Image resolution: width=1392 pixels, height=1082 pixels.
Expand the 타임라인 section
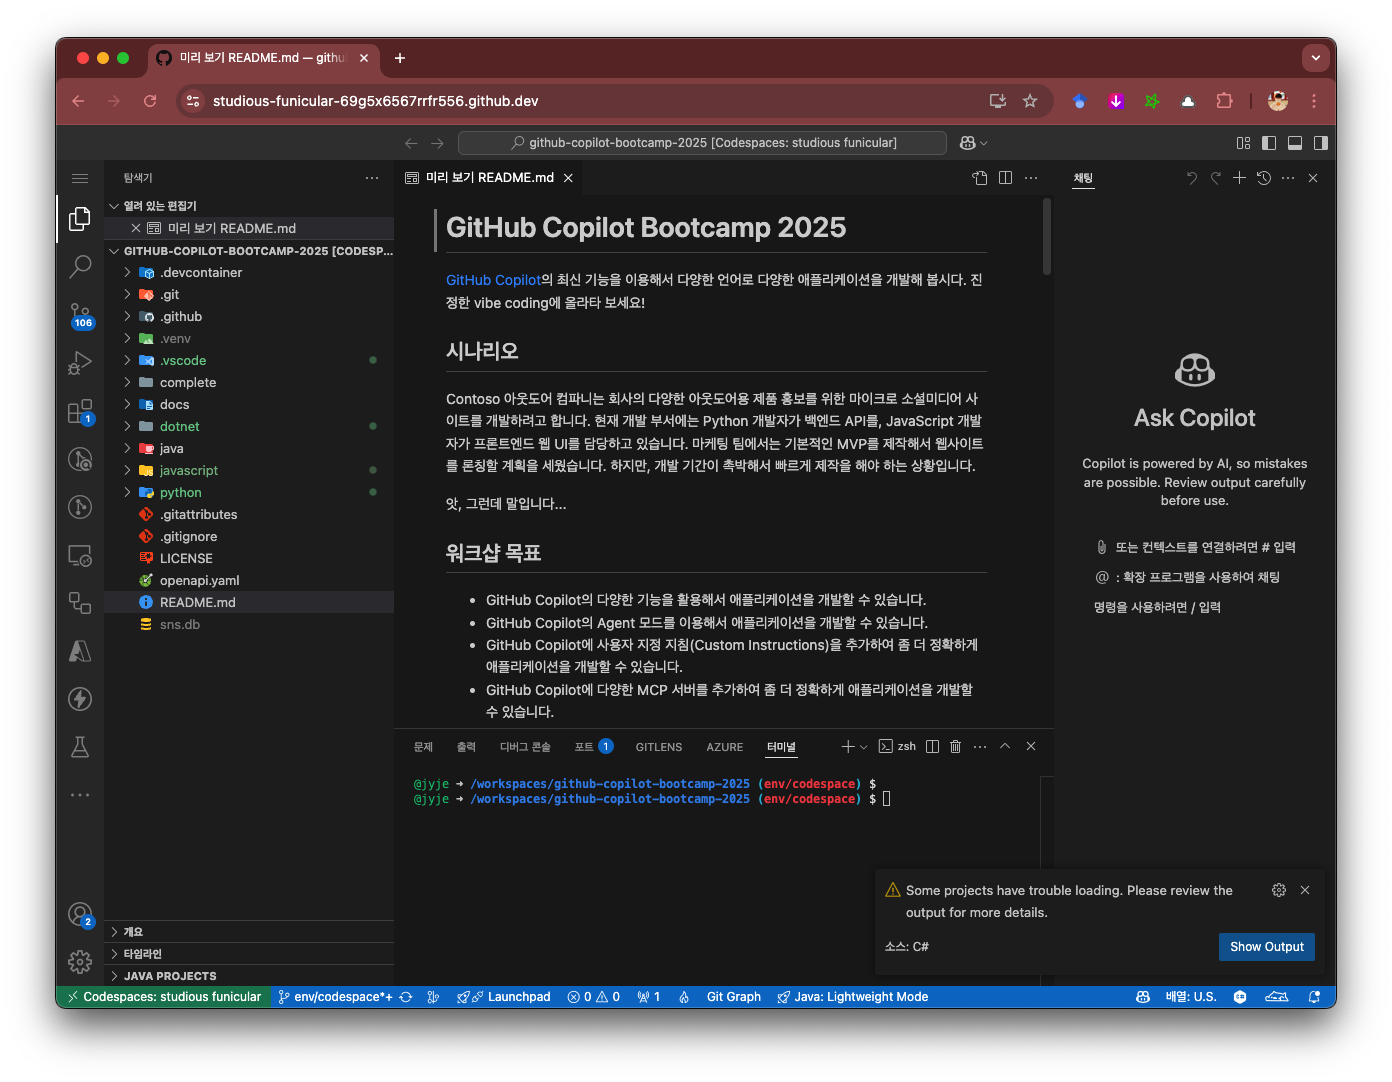249,954
